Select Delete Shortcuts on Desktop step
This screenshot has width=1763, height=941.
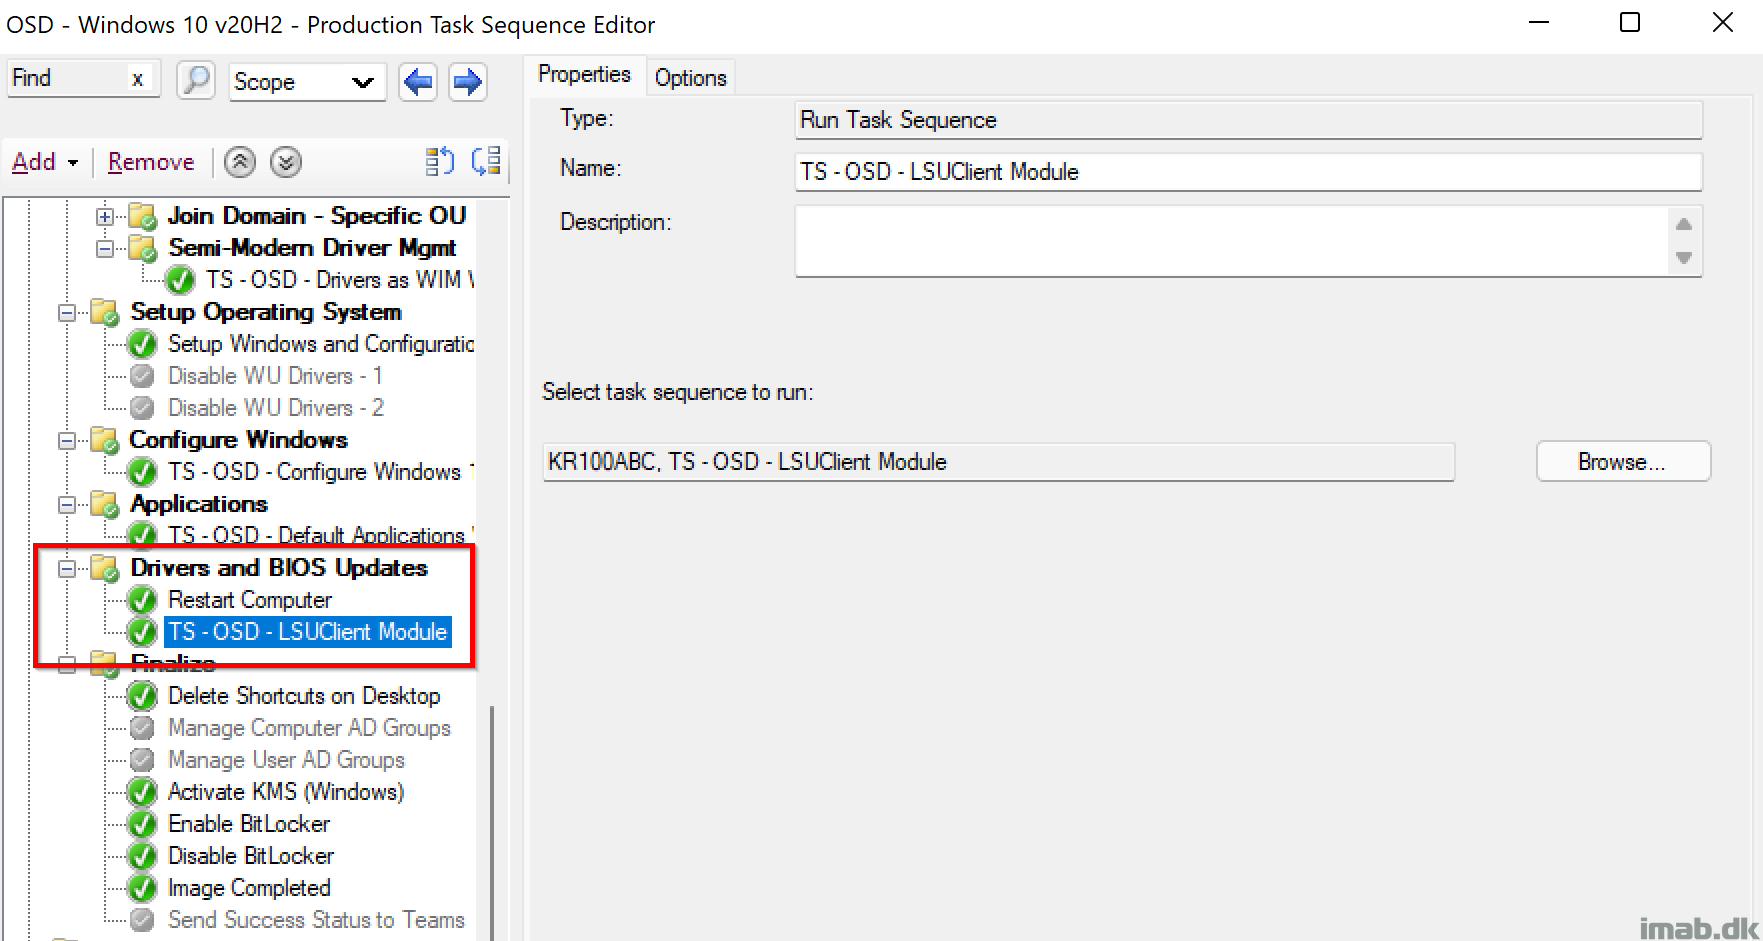click(x=304, y=696)
